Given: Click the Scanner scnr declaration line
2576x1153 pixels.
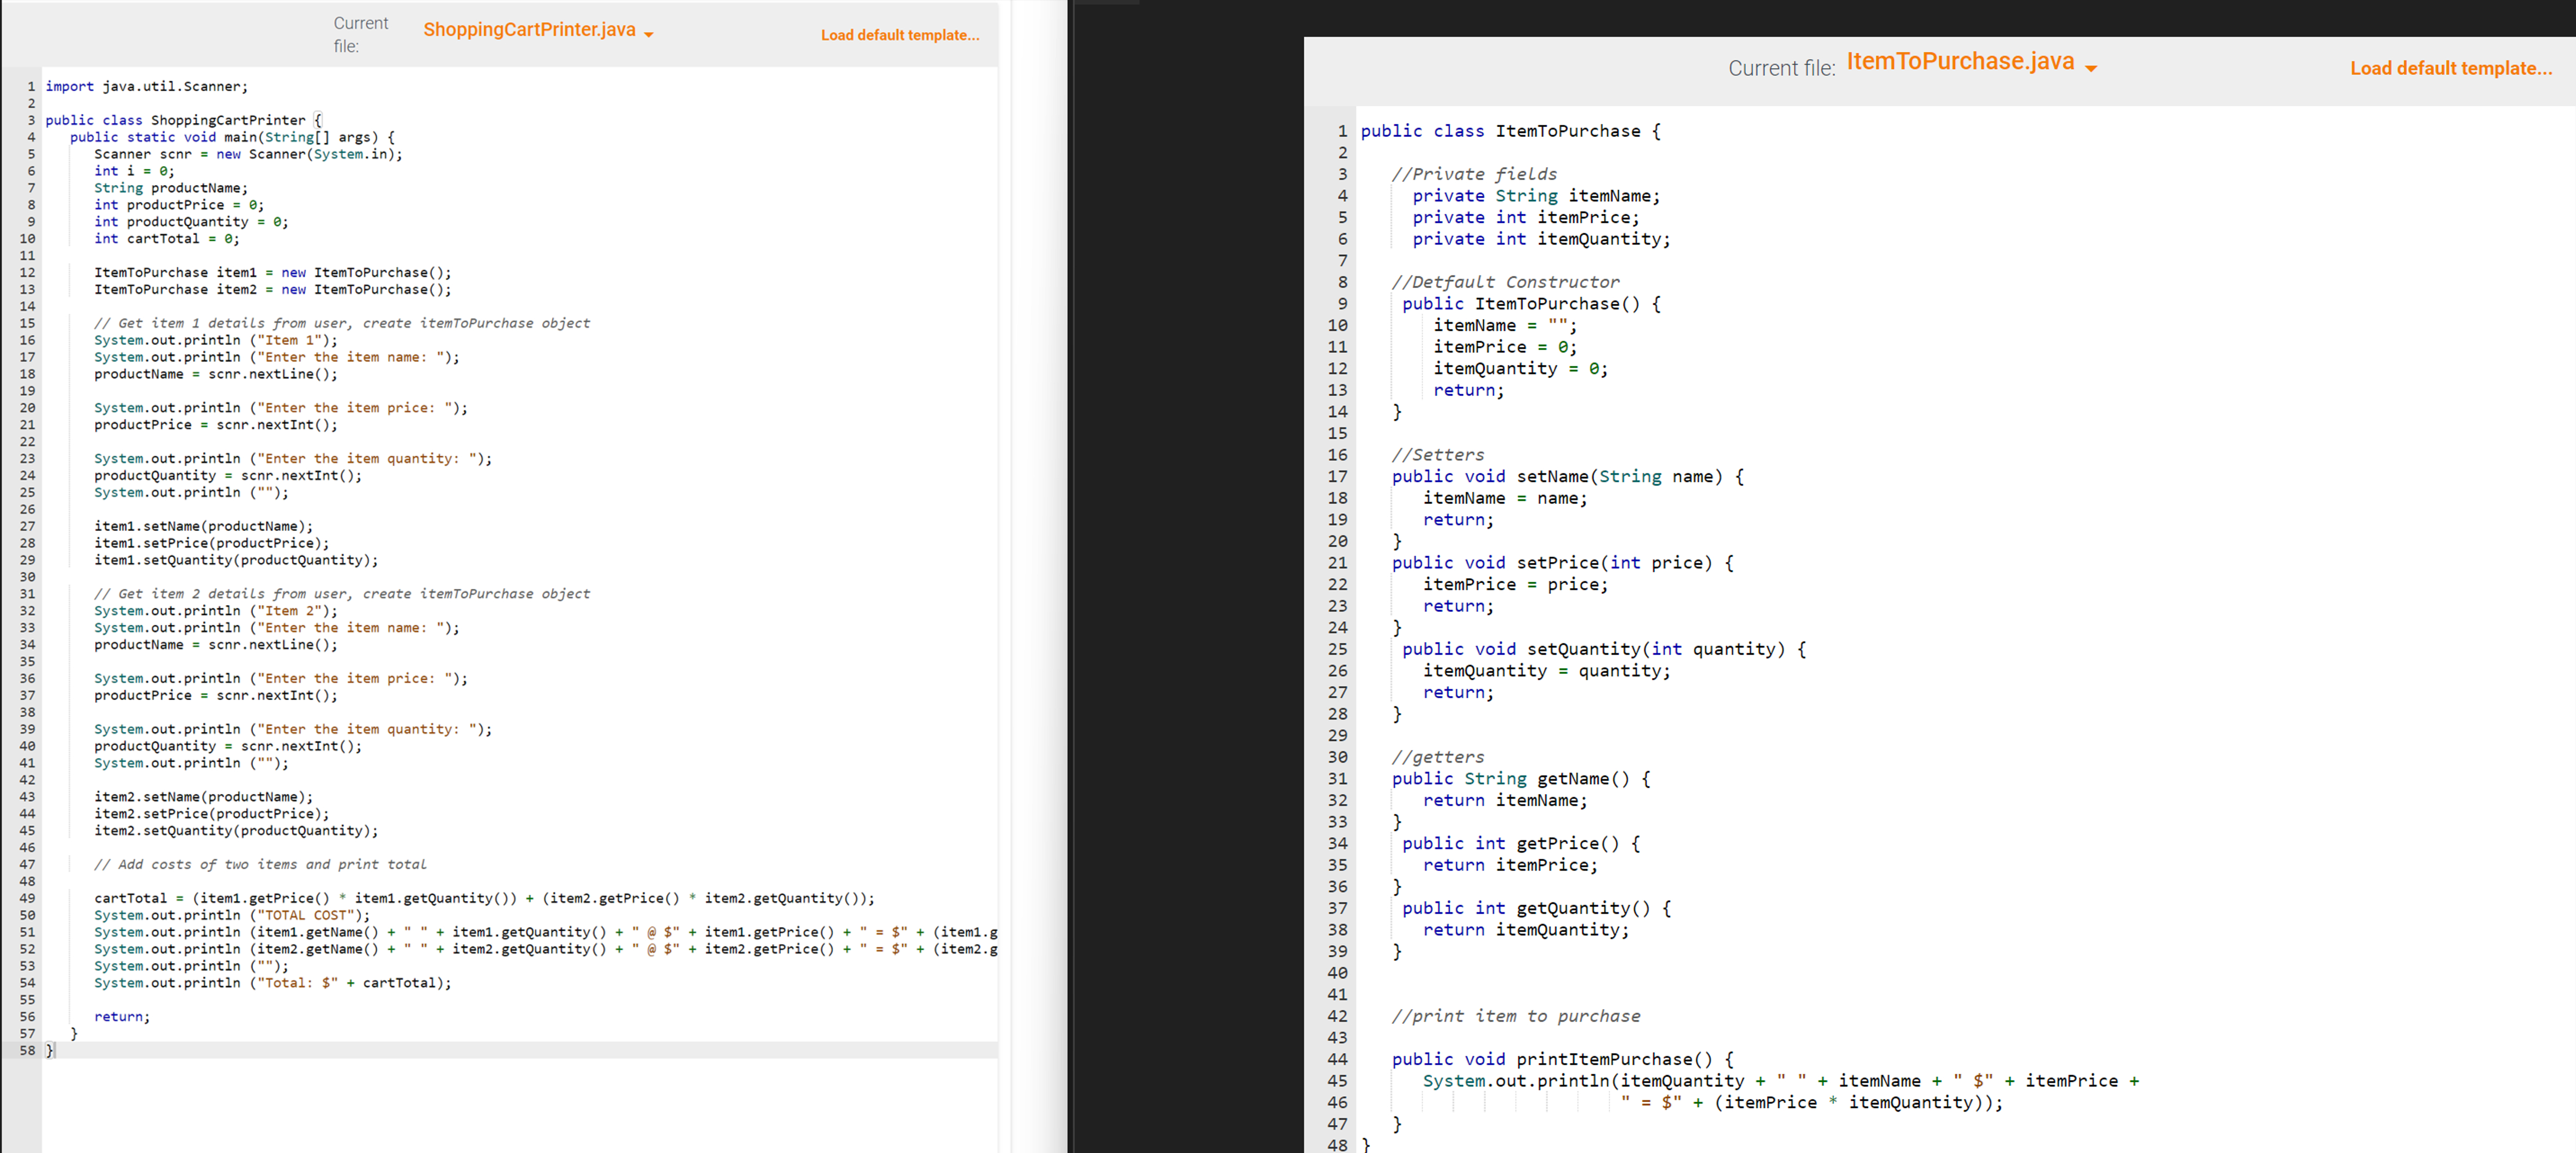Looking at the screenshot, I should click(247, 154).
